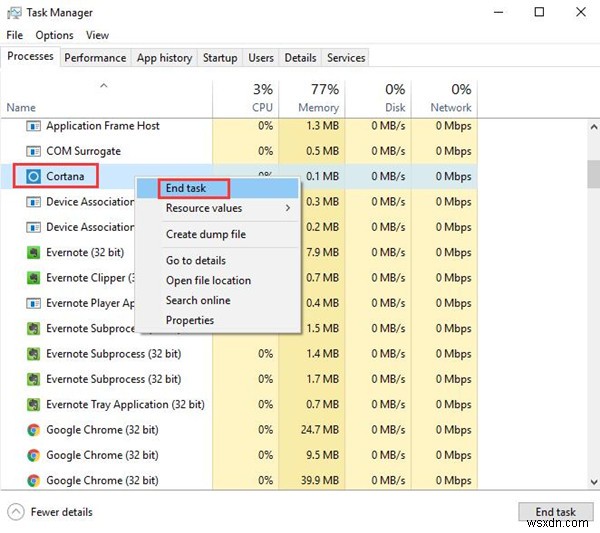Viewport: 600px width, 533px height.
Task: Select the Cortana process row
Action: [x=239, y=176]
